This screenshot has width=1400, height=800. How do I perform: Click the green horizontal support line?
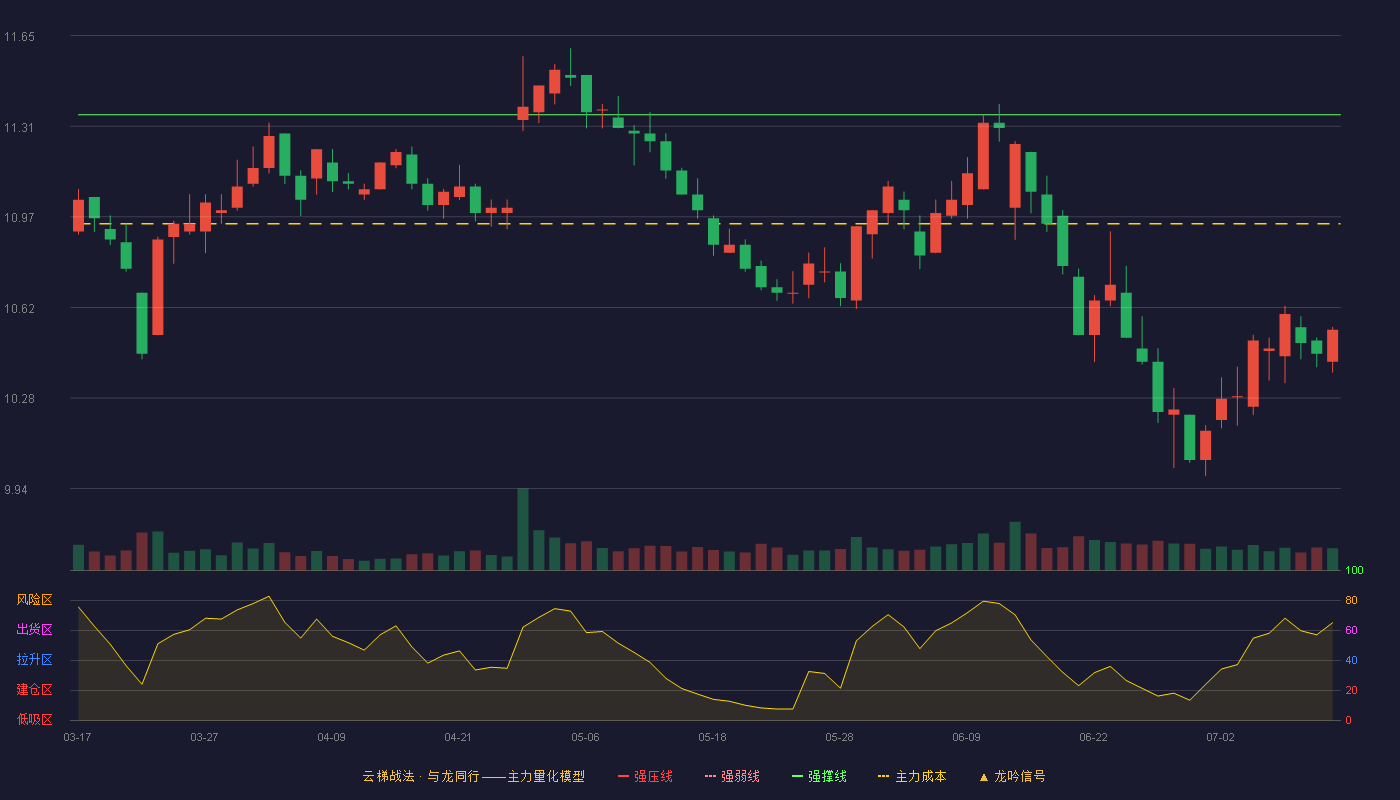pos(709,114)
